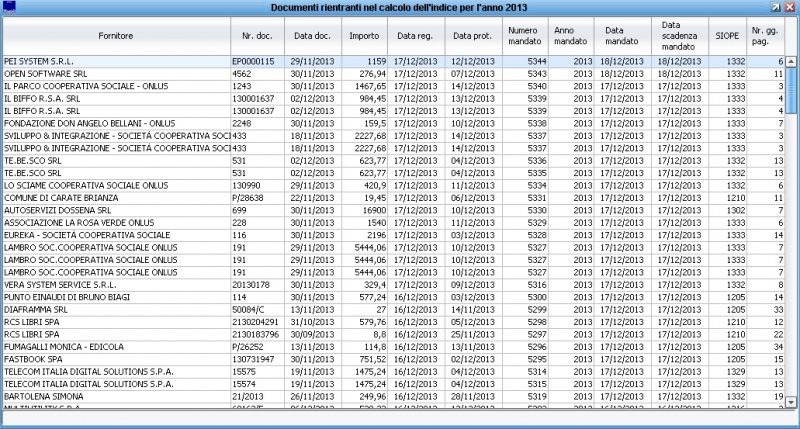Click importo value 16900
Screen dimensions: 800x429
pos(374,210)
